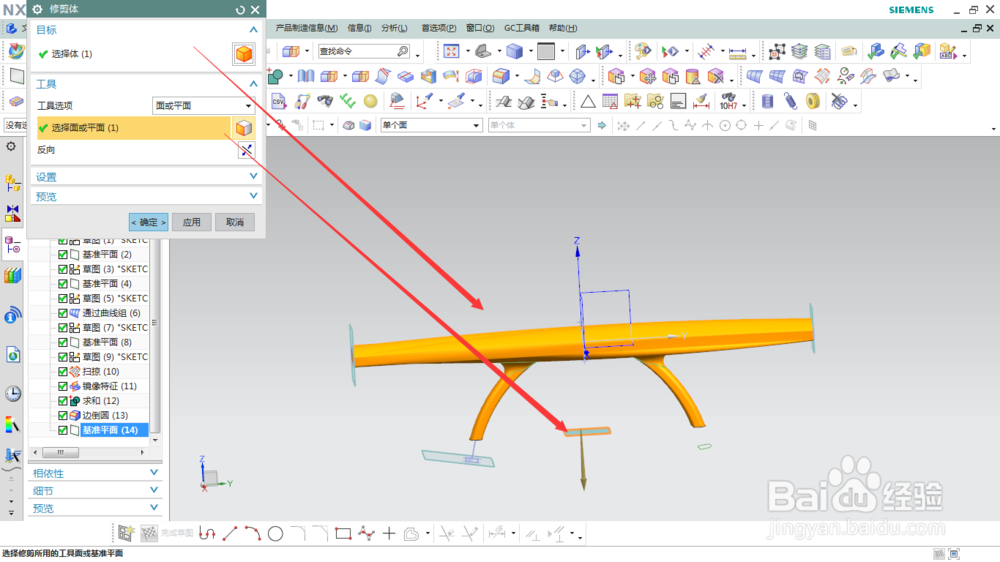Click the shaded cube rendering style icon
Screen dimensions: 1000x562
pos(514,51)
